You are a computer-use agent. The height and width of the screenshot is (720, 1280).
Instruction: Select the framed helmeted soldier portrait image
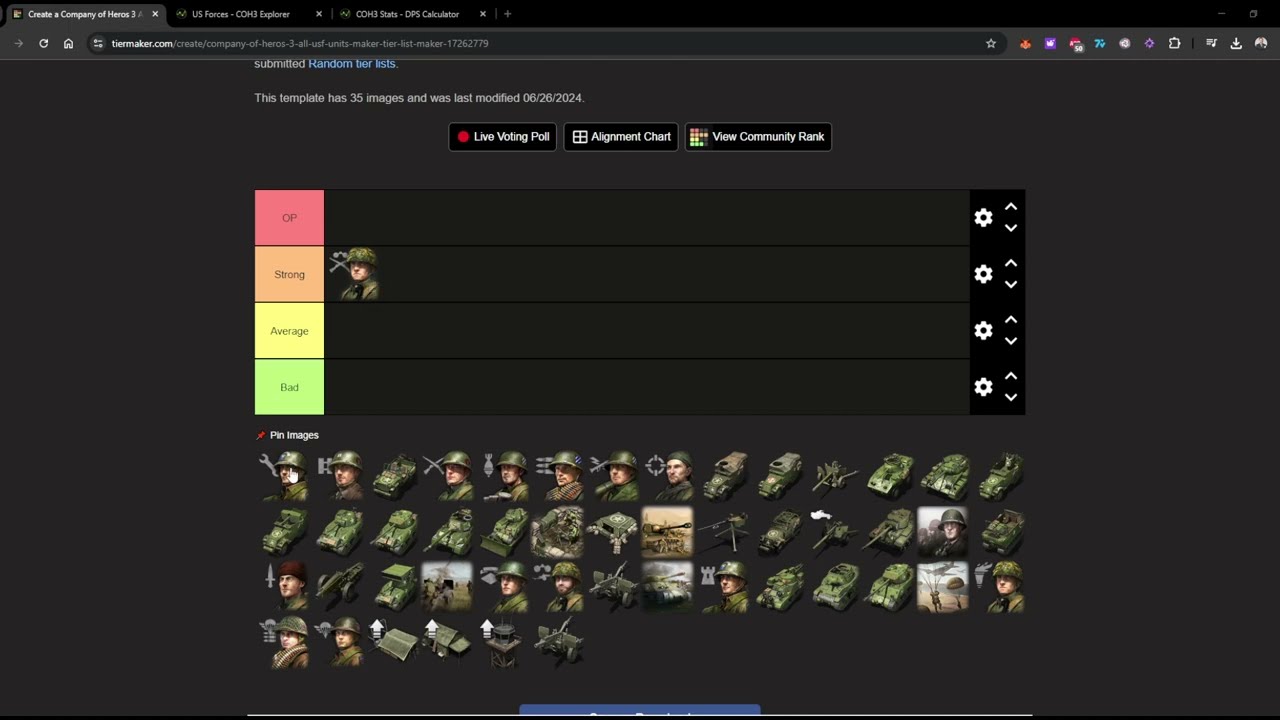(943, 531)
